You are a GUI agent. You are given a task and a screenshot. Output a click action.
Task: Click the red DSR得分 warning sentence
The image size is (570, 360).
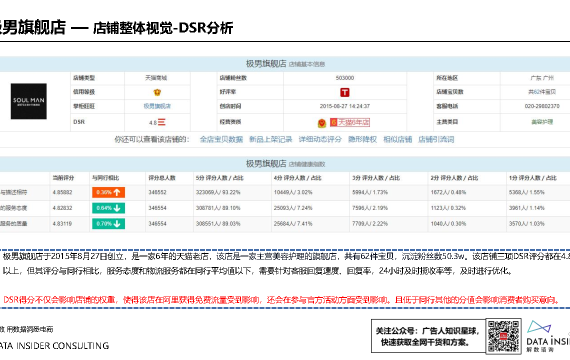coord(282,300)
